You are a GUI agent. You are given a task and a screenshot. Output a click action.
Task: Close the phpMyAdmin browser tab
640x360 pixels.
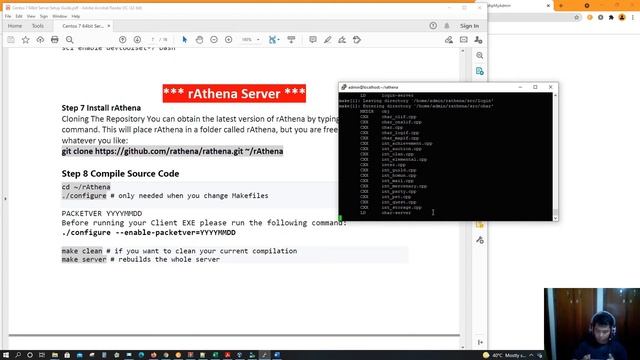coord(549,6)
